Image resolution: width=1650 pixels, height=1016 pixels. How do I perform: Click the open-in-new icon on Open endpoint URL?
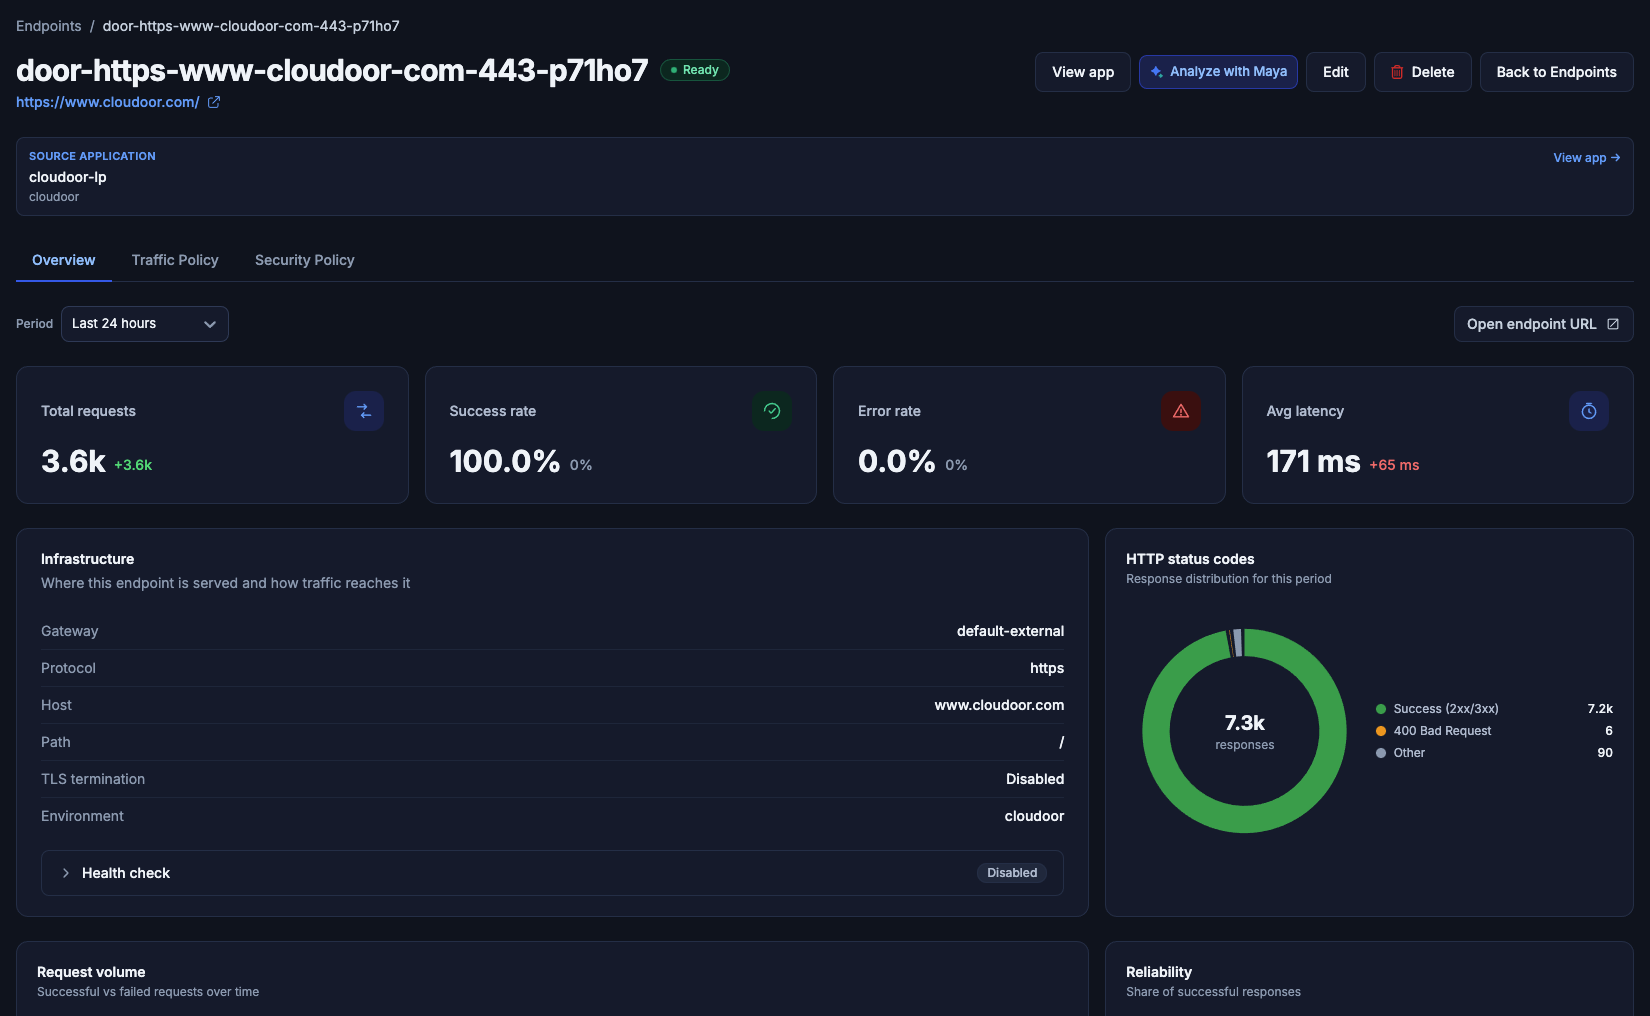[1613, 324]
